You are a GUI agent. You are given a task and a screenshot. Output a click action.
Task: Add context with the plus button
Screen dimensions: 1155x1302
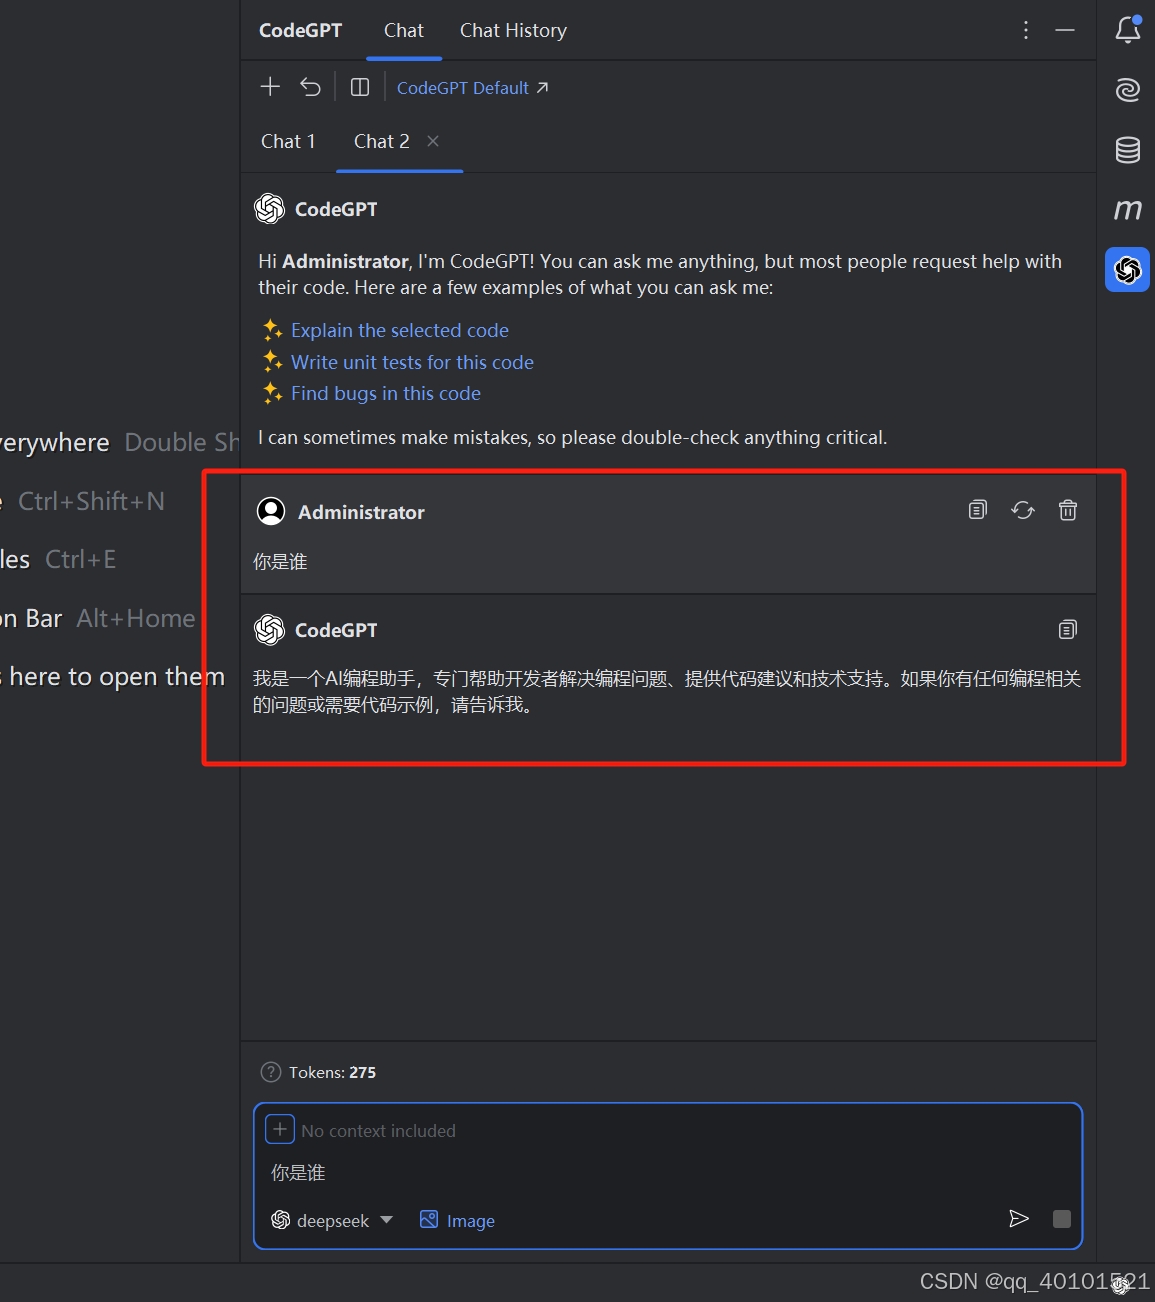click(280, 1130)
